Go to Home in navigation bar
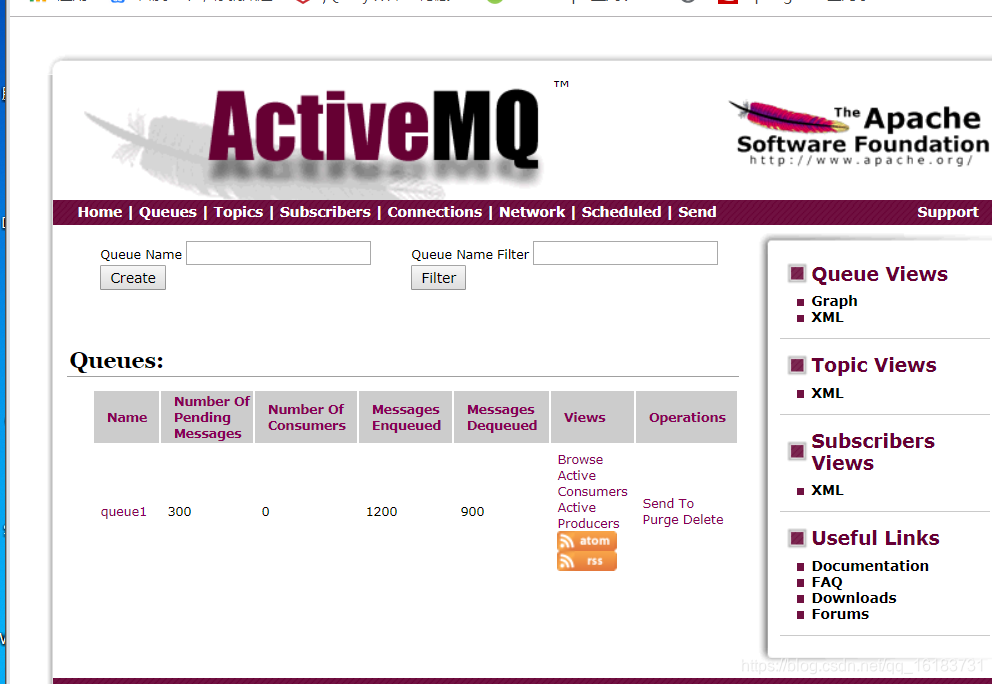Image resolution: width=992 pixels, height=684 pixels. tap(100, 212)
